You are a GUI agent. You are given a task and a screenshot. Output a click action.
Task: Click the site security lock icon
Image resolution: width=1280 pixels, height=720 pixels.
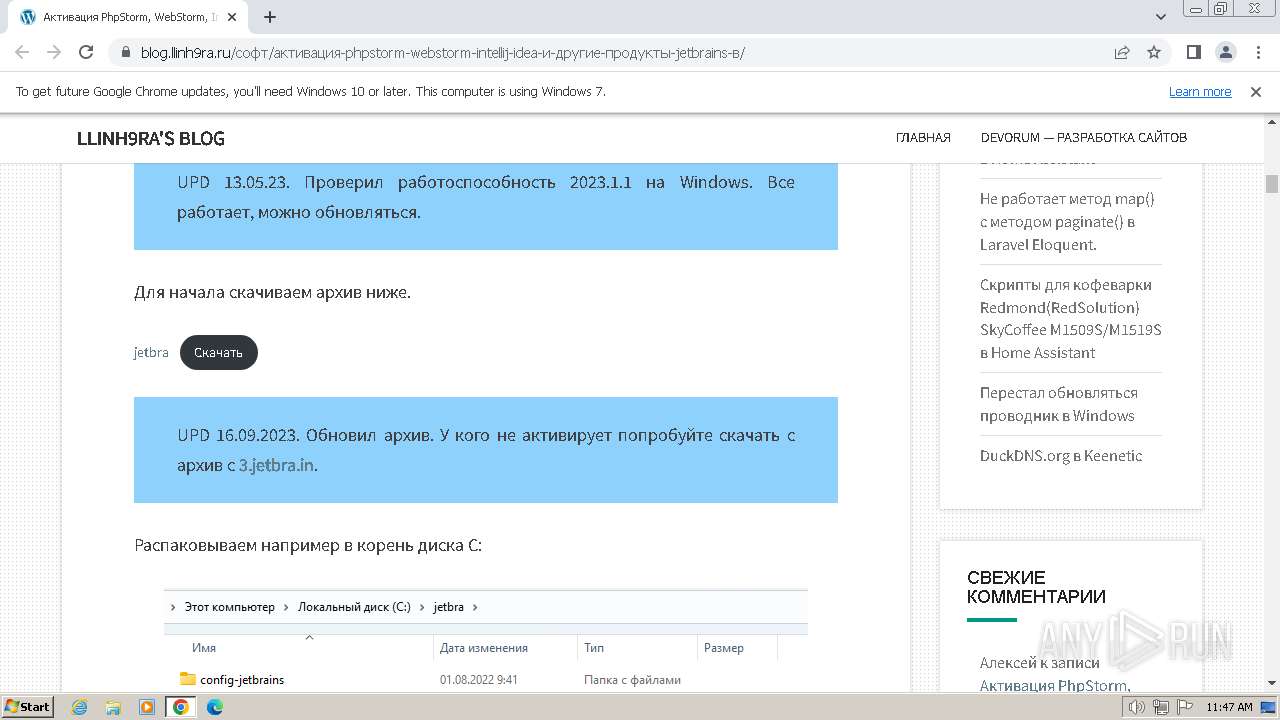click(x=125, y=52)
